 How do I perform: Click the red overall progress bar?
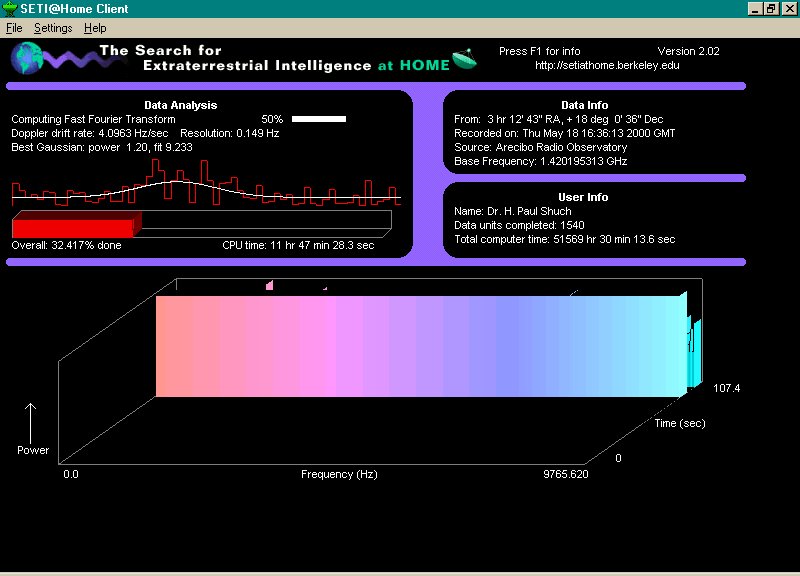pyautogui.click(x=77, y=224)
